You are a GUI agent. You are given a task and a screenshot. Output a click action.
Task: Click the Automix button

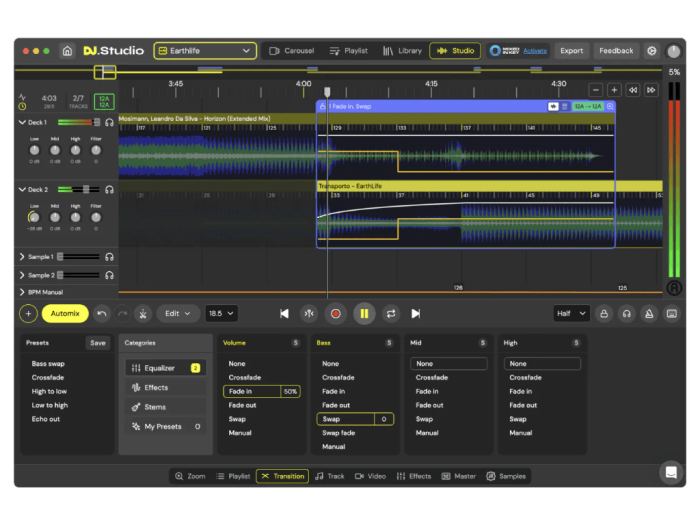(x=65, y=313)
